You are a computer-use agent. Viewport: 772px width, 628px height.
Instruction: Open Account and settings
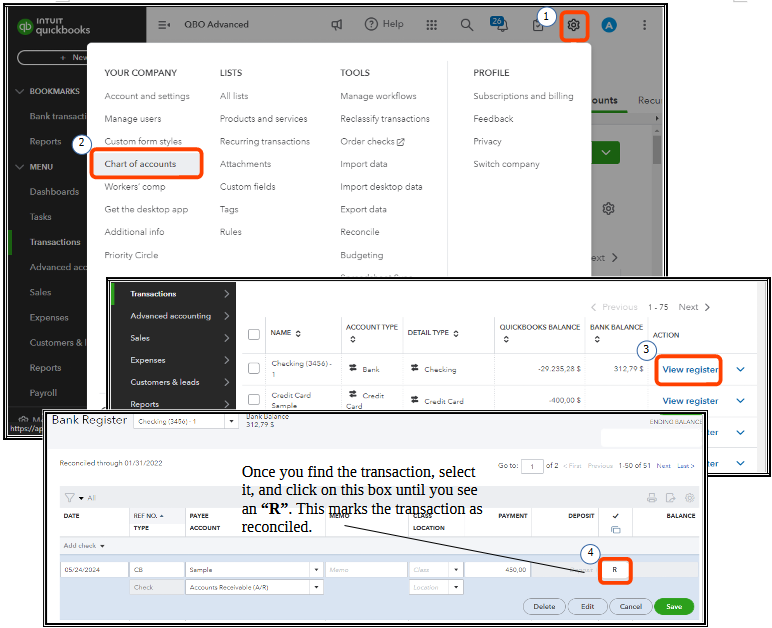(x=147, y=96)
